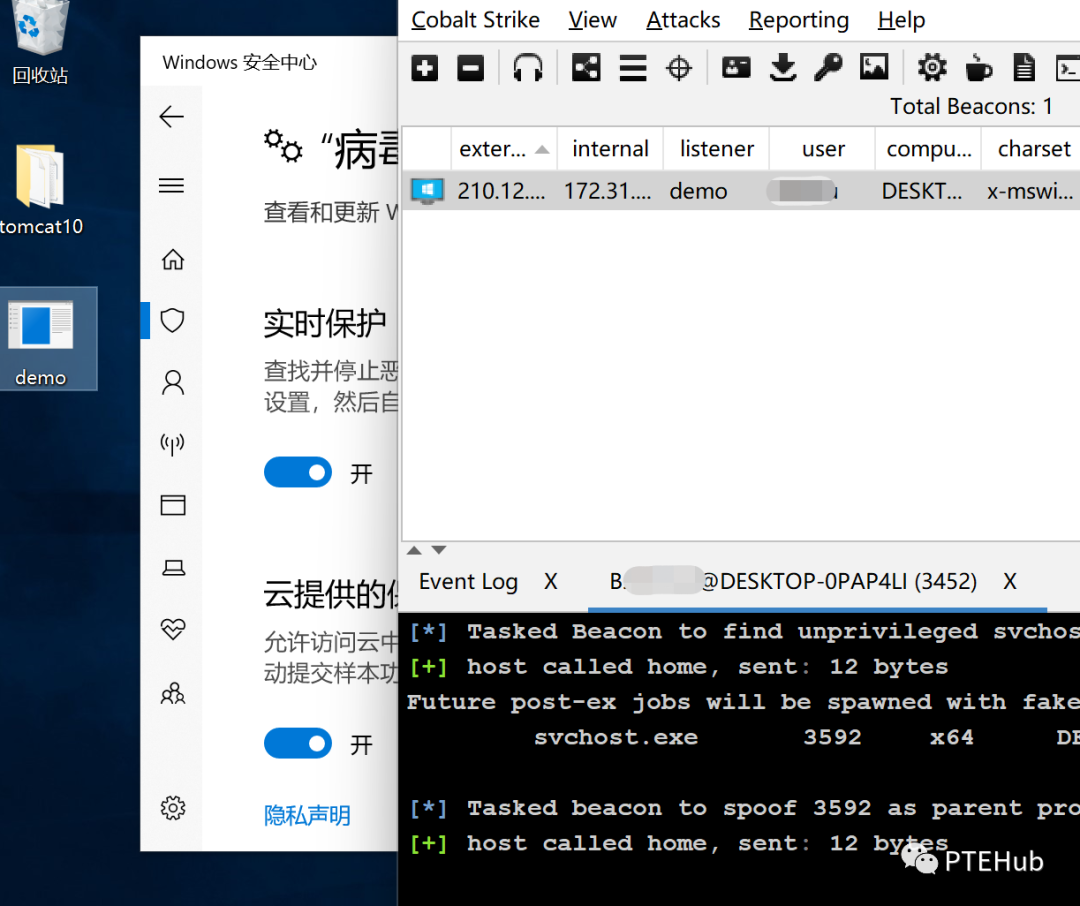Open the View menu
This screenshot has height=906, width=1080.
click(x=592, y=20)
